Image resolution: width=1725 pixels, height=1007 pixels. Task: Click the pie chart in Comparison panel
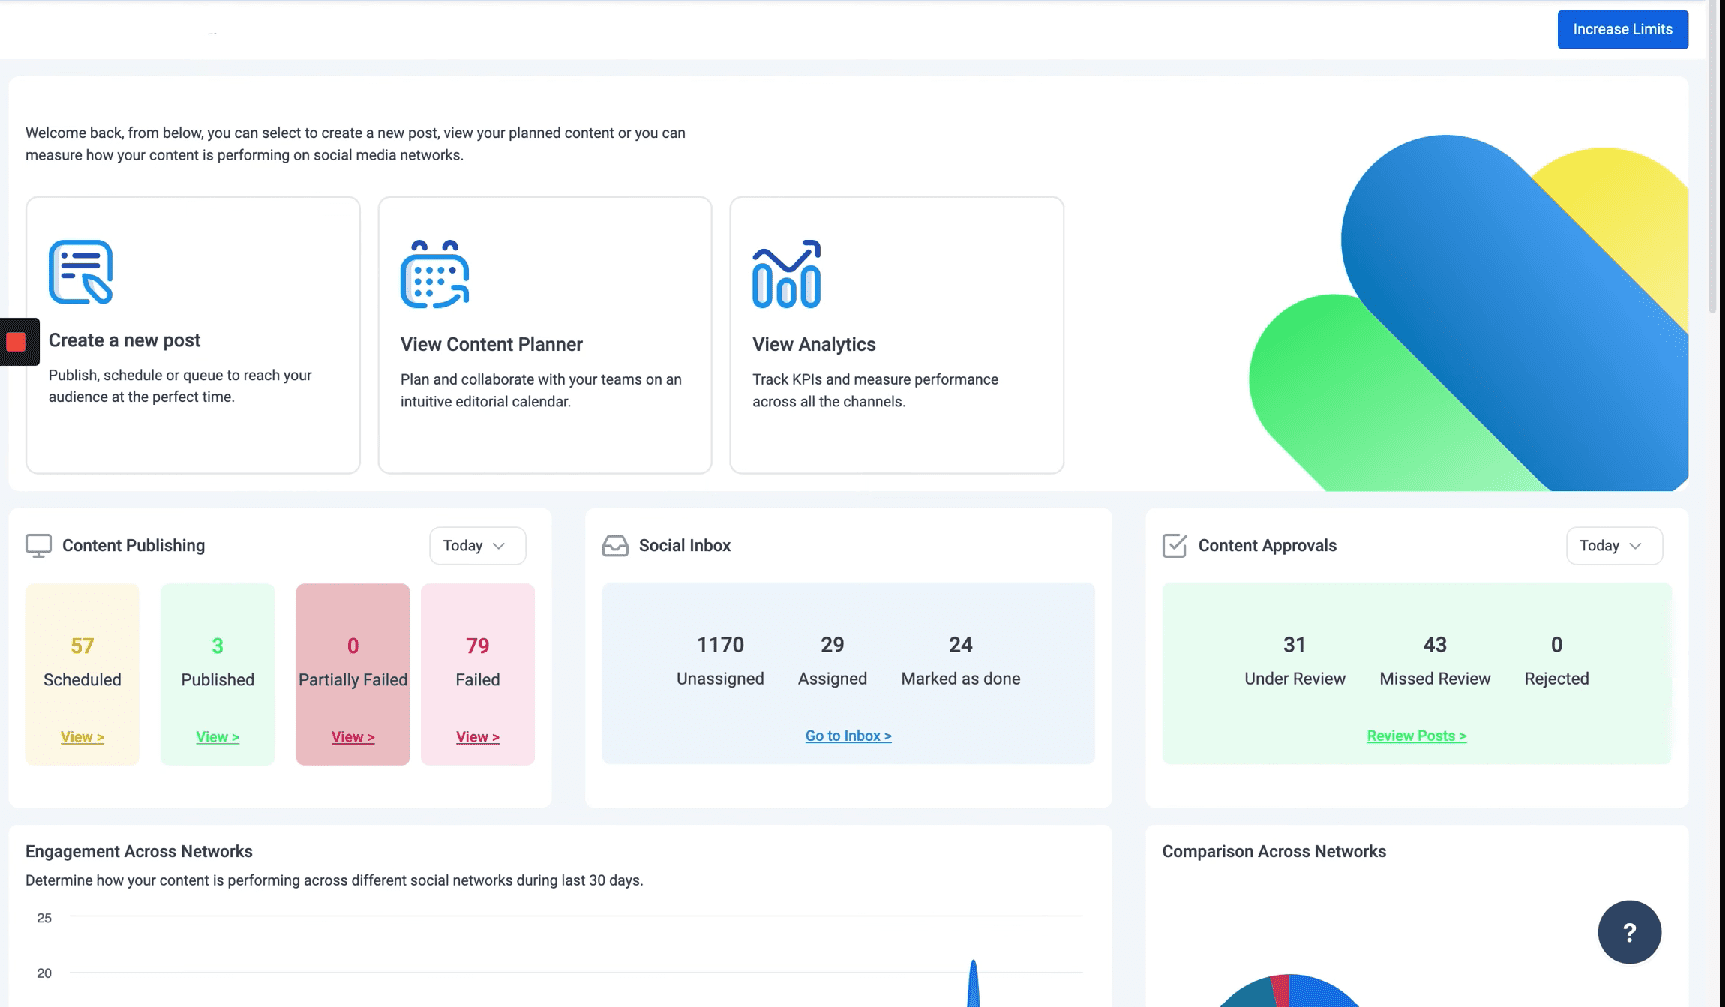click(x=1289, y=991)
